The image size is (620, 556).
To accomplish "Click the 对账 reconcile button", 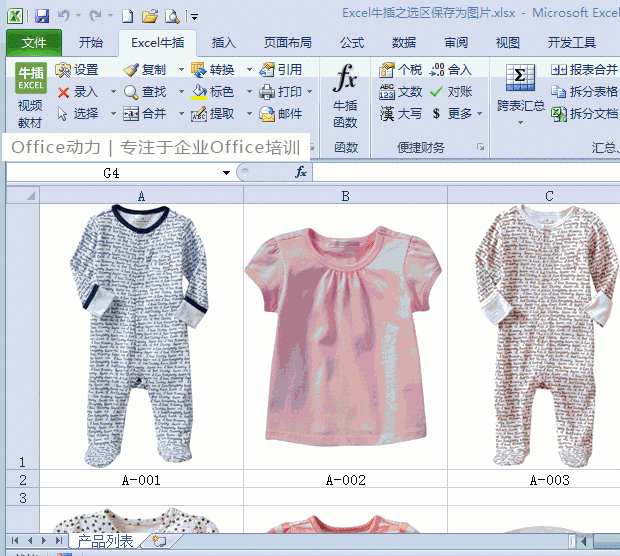I will [452, 92].
